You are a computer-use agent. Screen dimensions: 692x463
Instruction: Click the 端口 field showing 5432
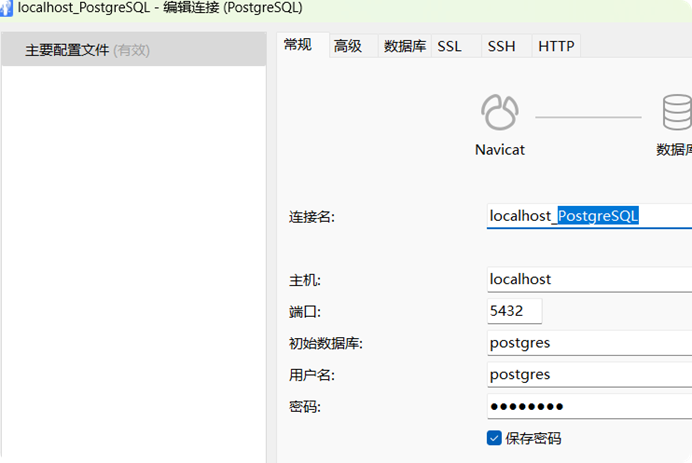515,311
